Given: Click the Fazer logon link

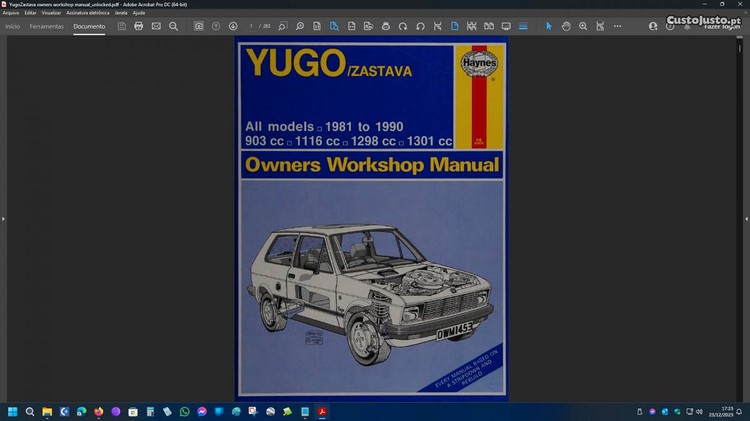Looking at the screenshot, I should point(718,27).
